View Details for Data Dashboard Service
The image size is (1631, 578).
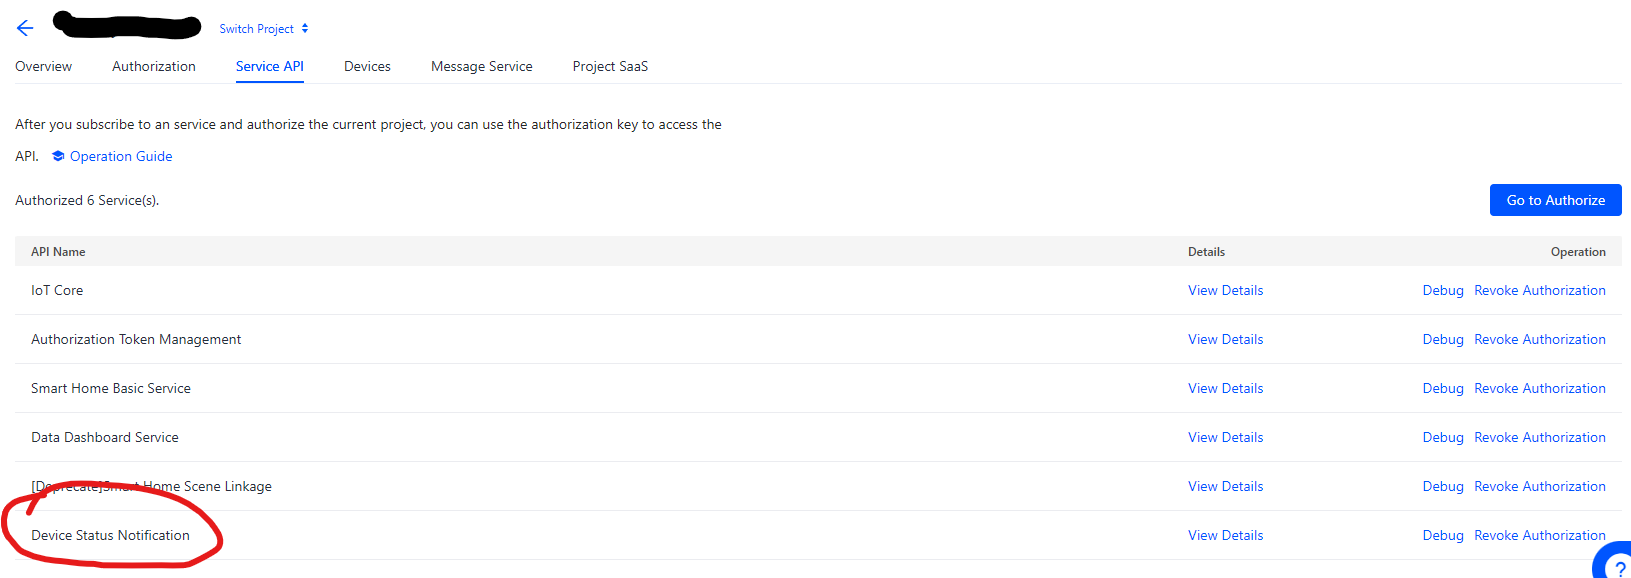coord(1225,437)
